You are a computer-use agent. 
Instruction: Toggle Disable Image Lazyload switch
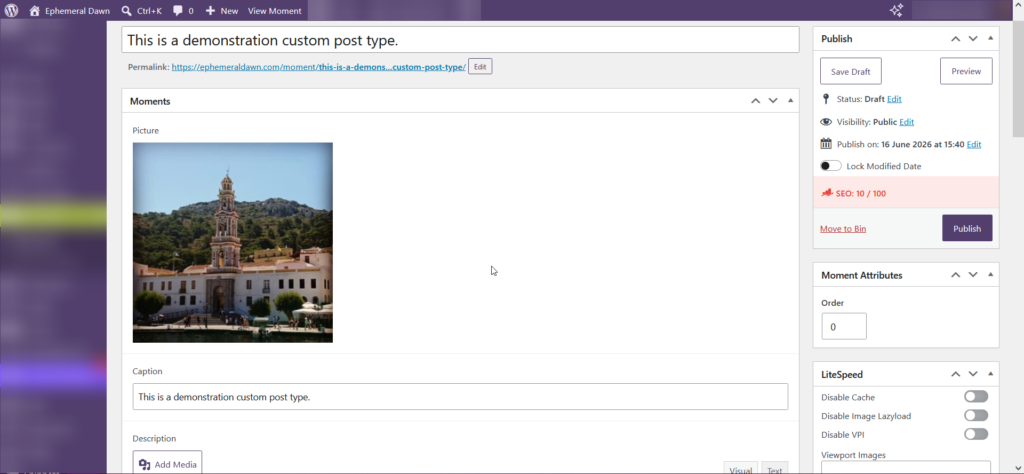tap(976, 415)
